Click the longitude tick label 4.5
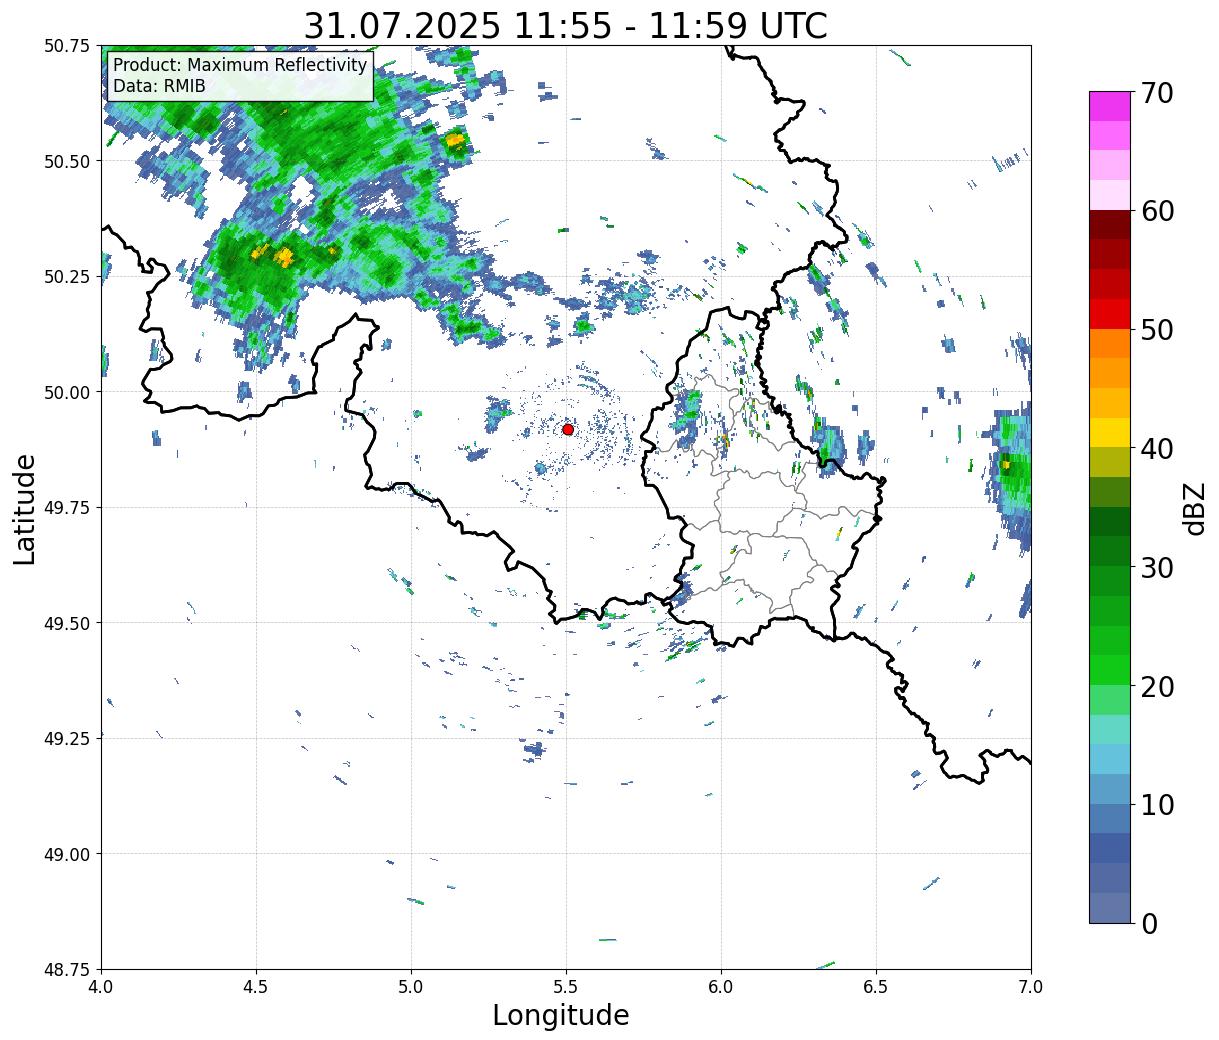This screenshot has height=1040, width=1219. pyautogui.click(x=256, y=987)
